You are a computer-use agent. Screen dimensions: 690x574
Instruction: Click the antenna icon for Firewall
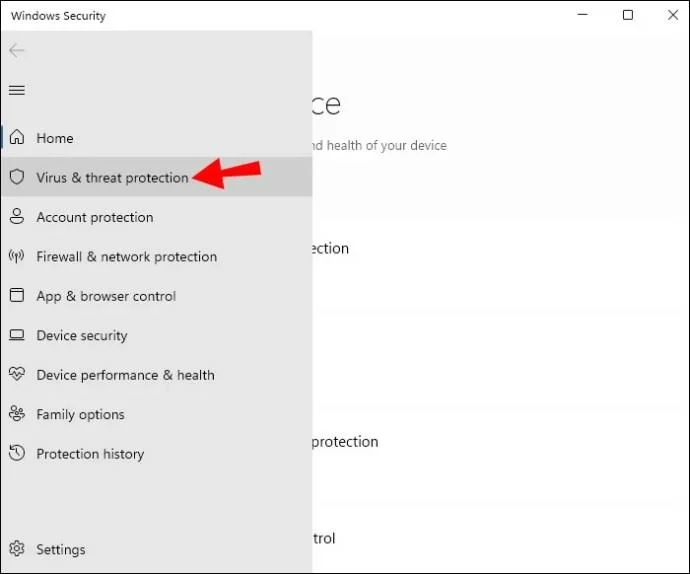pyautogui.click(x=17, y=256)
